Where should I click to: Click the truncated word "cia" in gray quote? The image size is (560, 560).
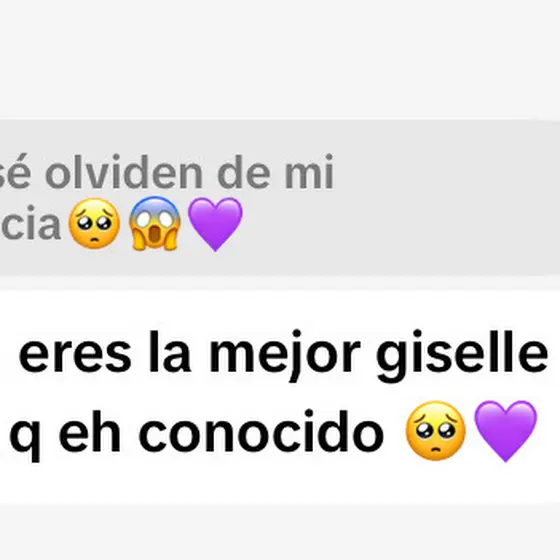click(30, 223)
